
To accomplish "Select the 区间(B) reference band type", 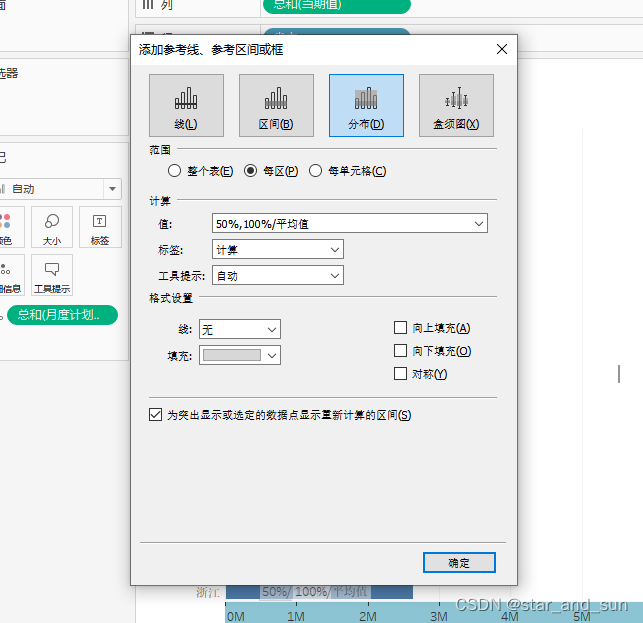I will point(276,105).
